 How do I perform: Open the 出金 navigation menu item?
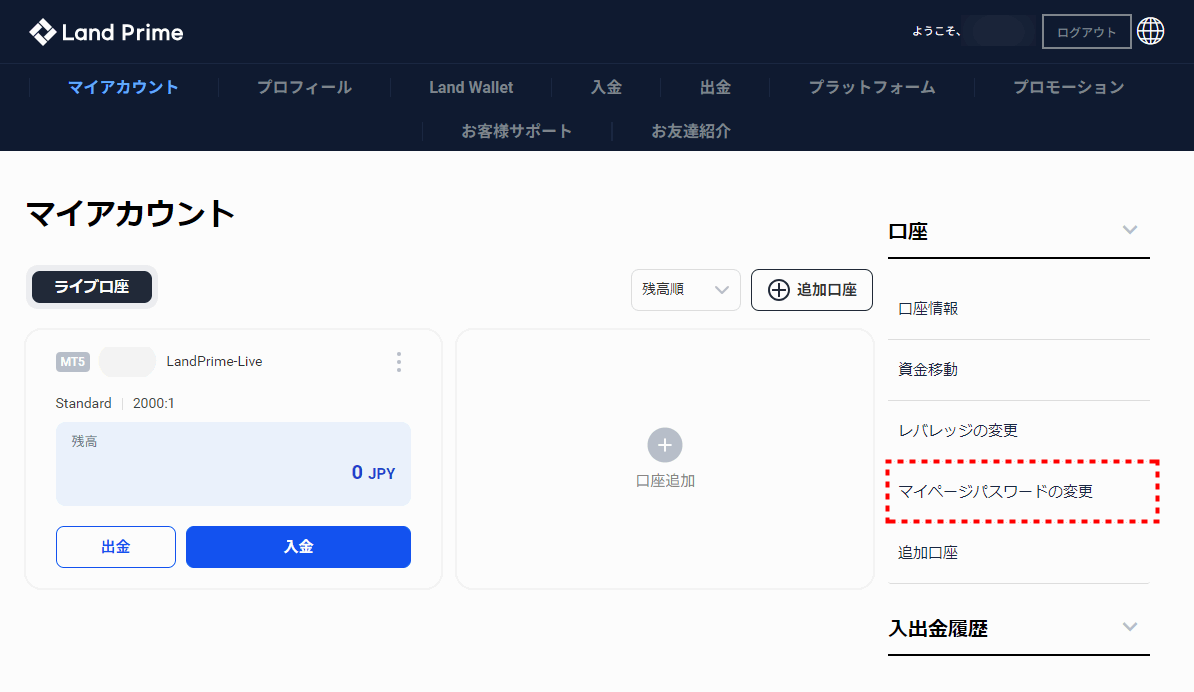click(x=715, y=87)
